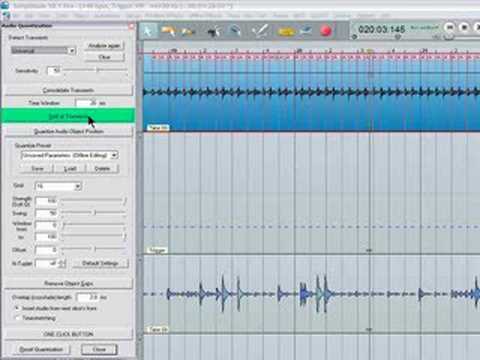Image resolution: width=480 pixels, height=360 pixels.
Task: Click the Take label on blue track
Action: pos(158,128)
